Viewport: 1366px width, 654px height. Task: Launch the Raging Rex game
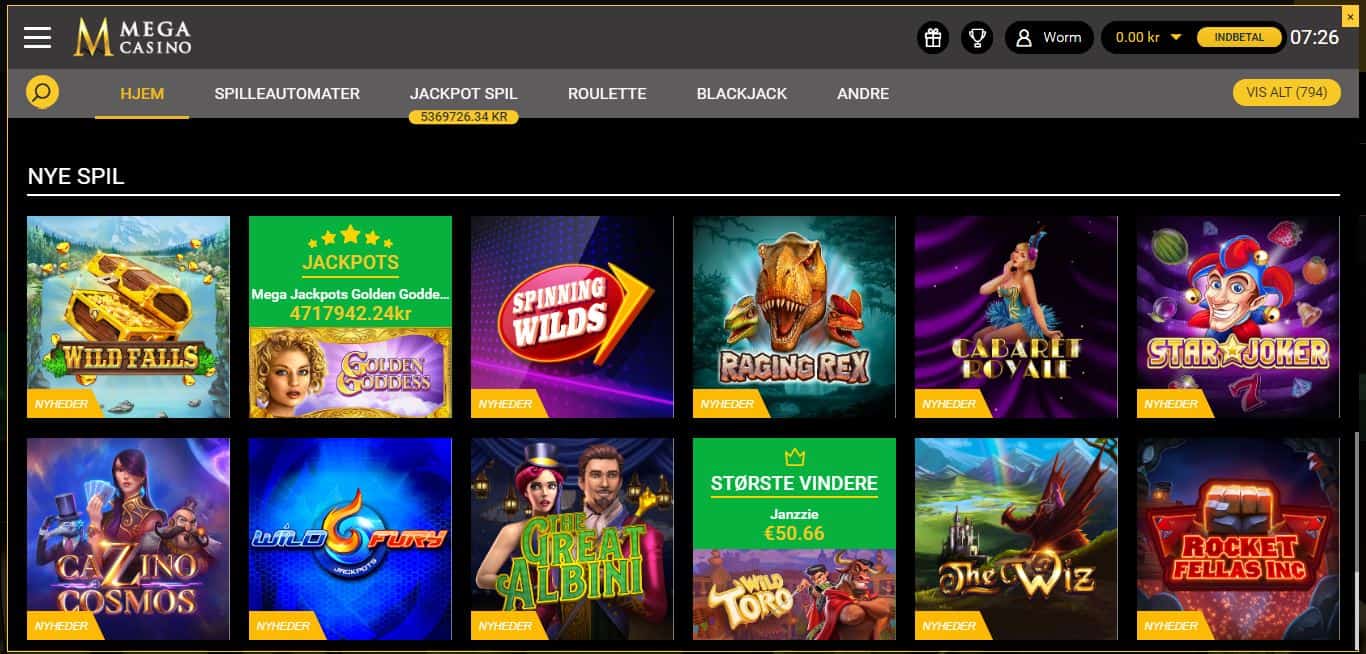[x=794, y=317]
